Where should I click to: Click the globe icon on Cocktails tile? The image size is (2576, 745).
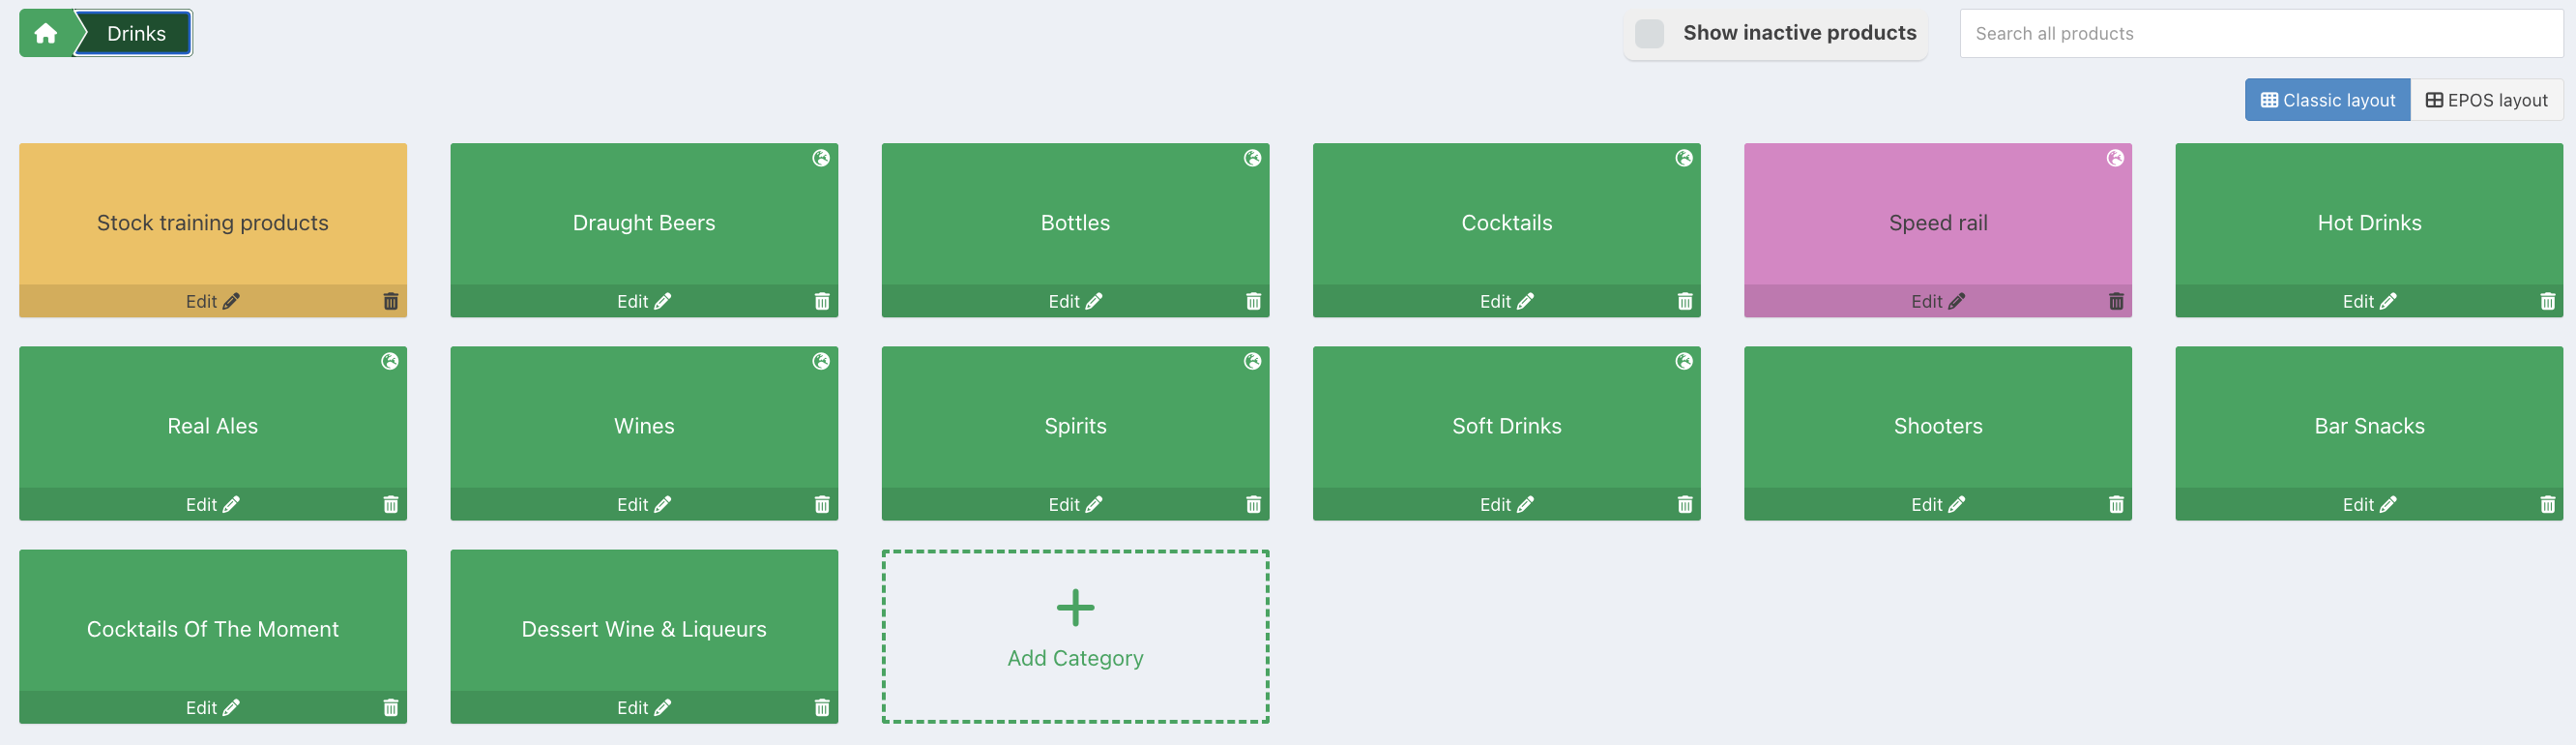tap(1684, 158)
